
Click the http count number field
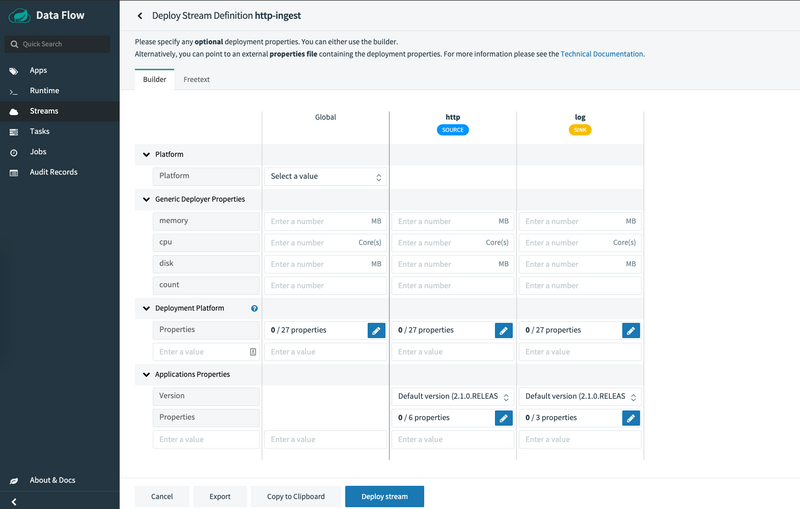pos(453,286)
